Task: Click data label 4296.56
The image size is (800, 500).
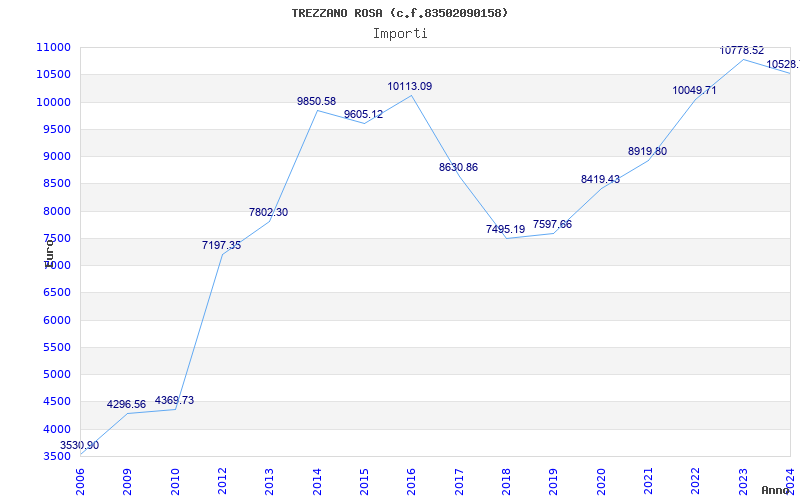Action: tap(126, 405)
